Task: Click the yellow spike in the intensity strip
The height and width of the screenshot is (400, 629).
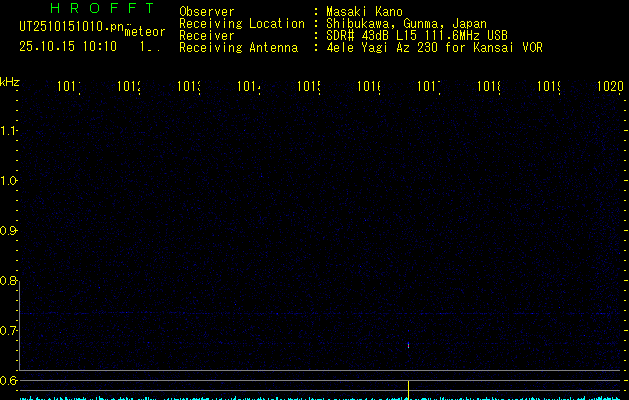Action: (408, 388)
